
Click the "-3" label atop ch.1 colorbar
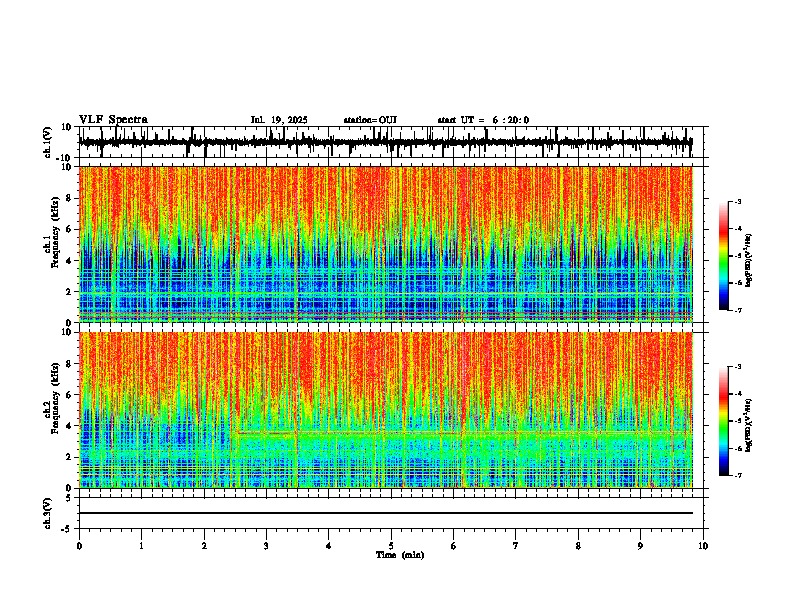737,201
